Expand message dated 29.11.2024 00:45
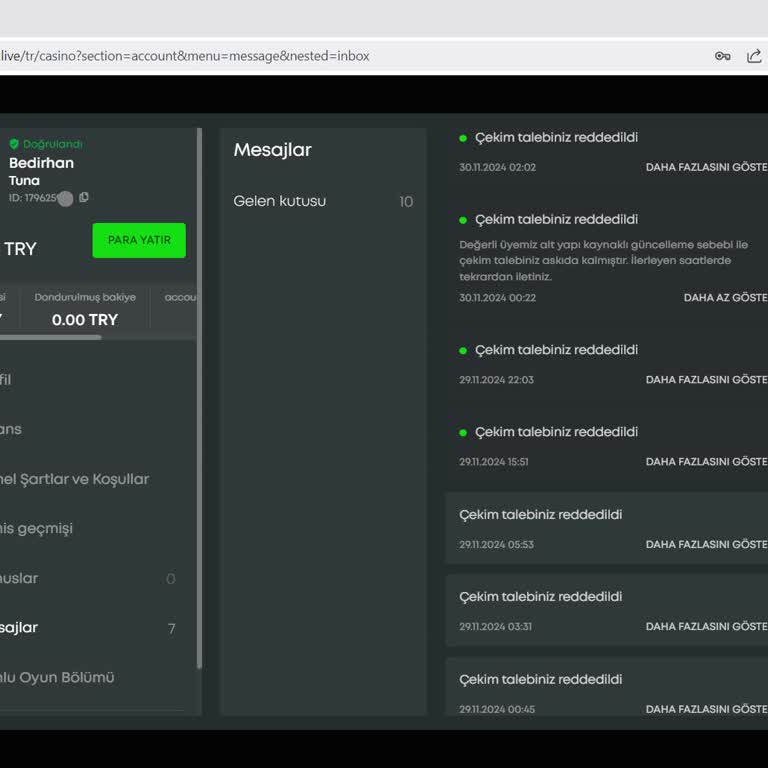This screenshot has height=768, width=768. pyautogui.click(x=706, y=709)
